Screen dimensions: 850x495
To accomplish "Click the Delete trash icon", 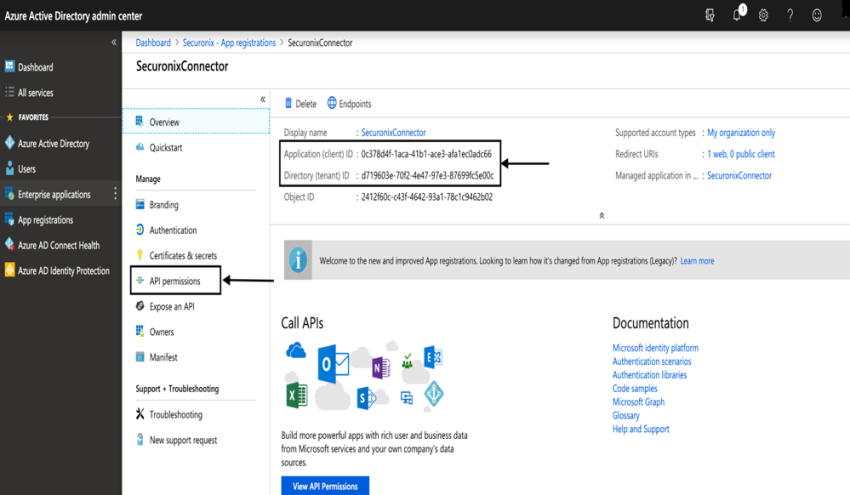I will pyautogui.click(x=289, y=104).
